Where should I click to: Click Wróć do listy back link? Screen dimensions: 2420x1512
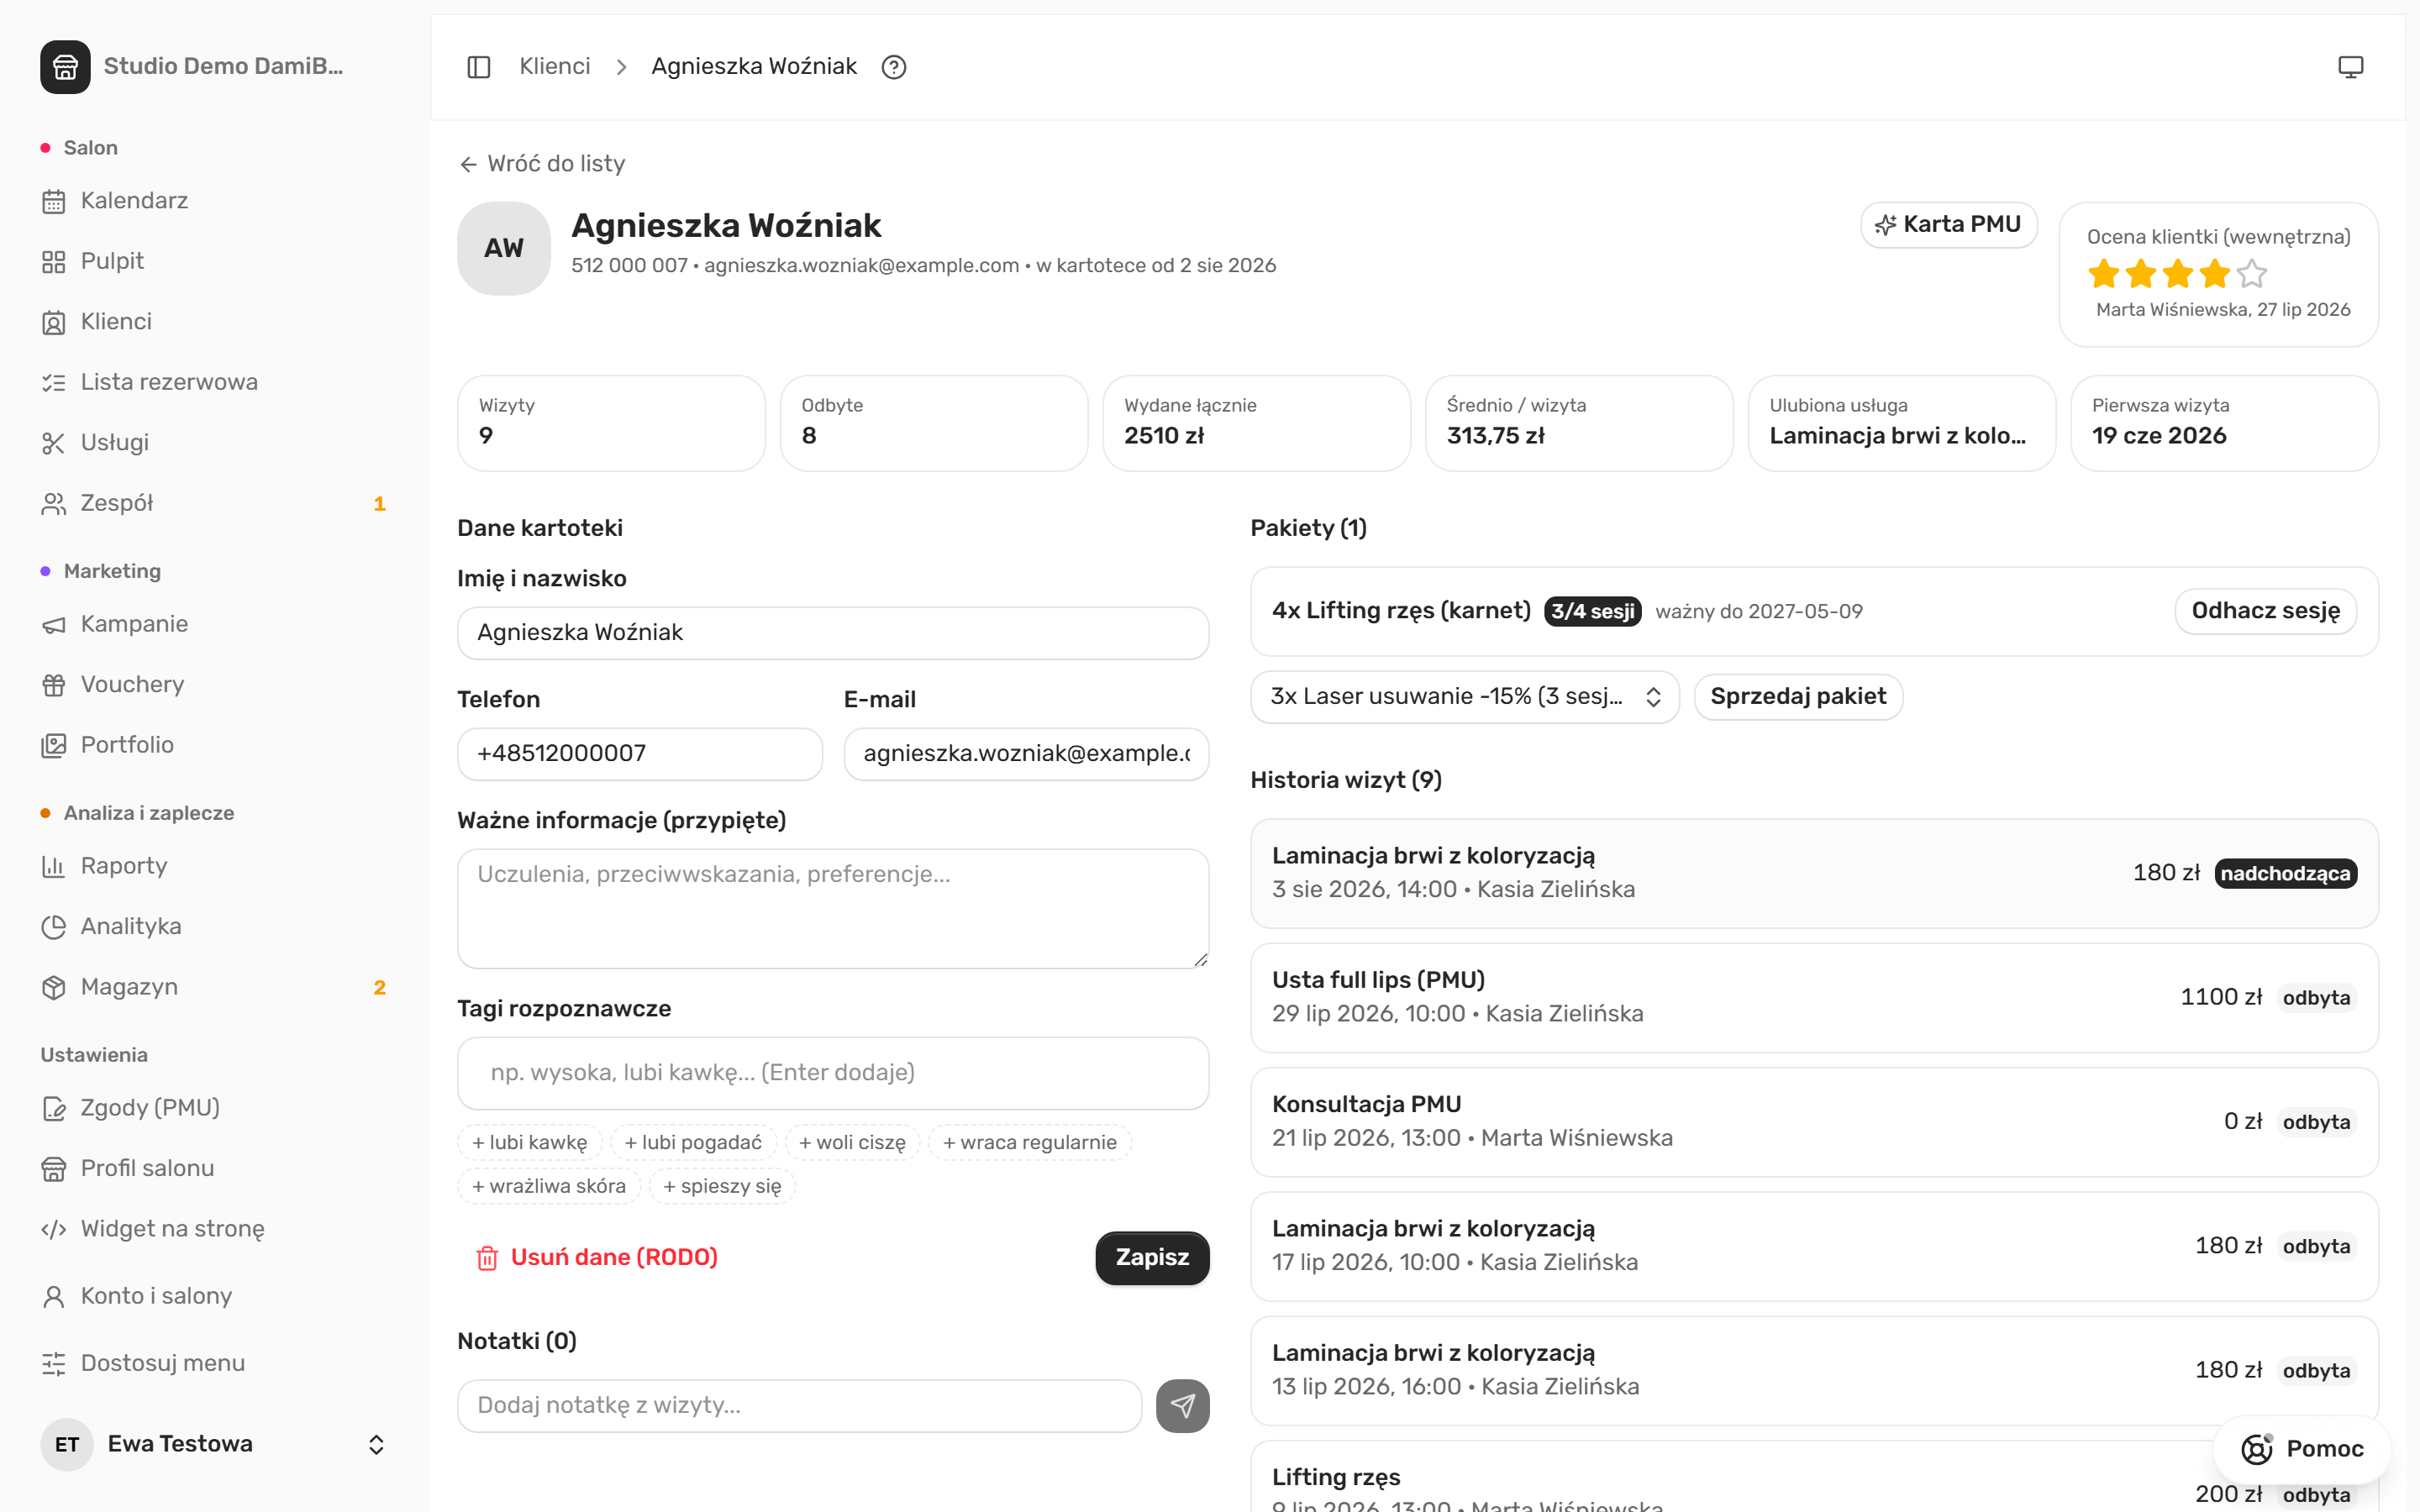542,163
